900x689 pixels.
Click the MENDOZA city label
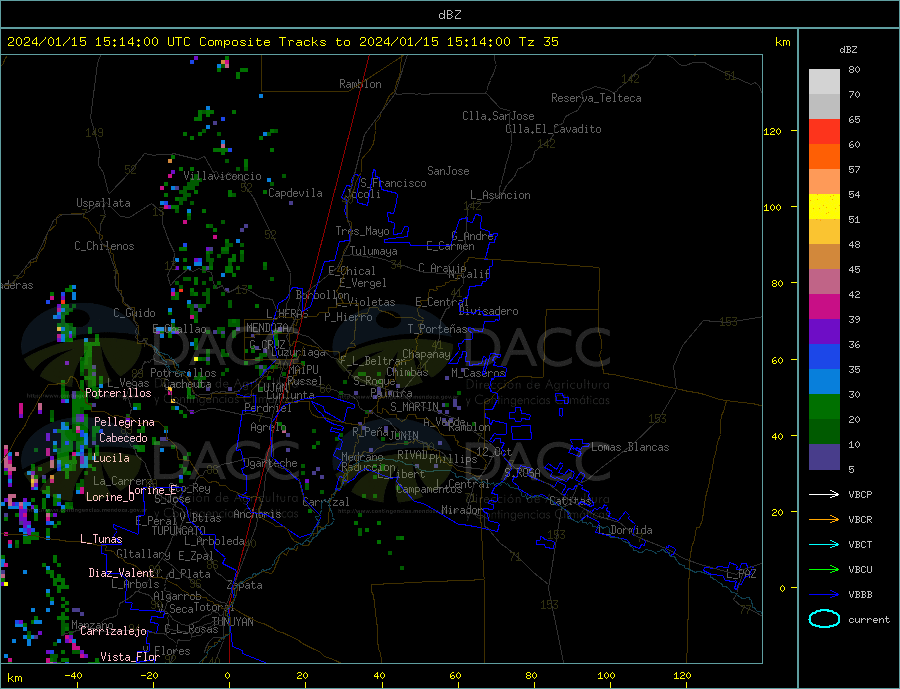(267, 328)
